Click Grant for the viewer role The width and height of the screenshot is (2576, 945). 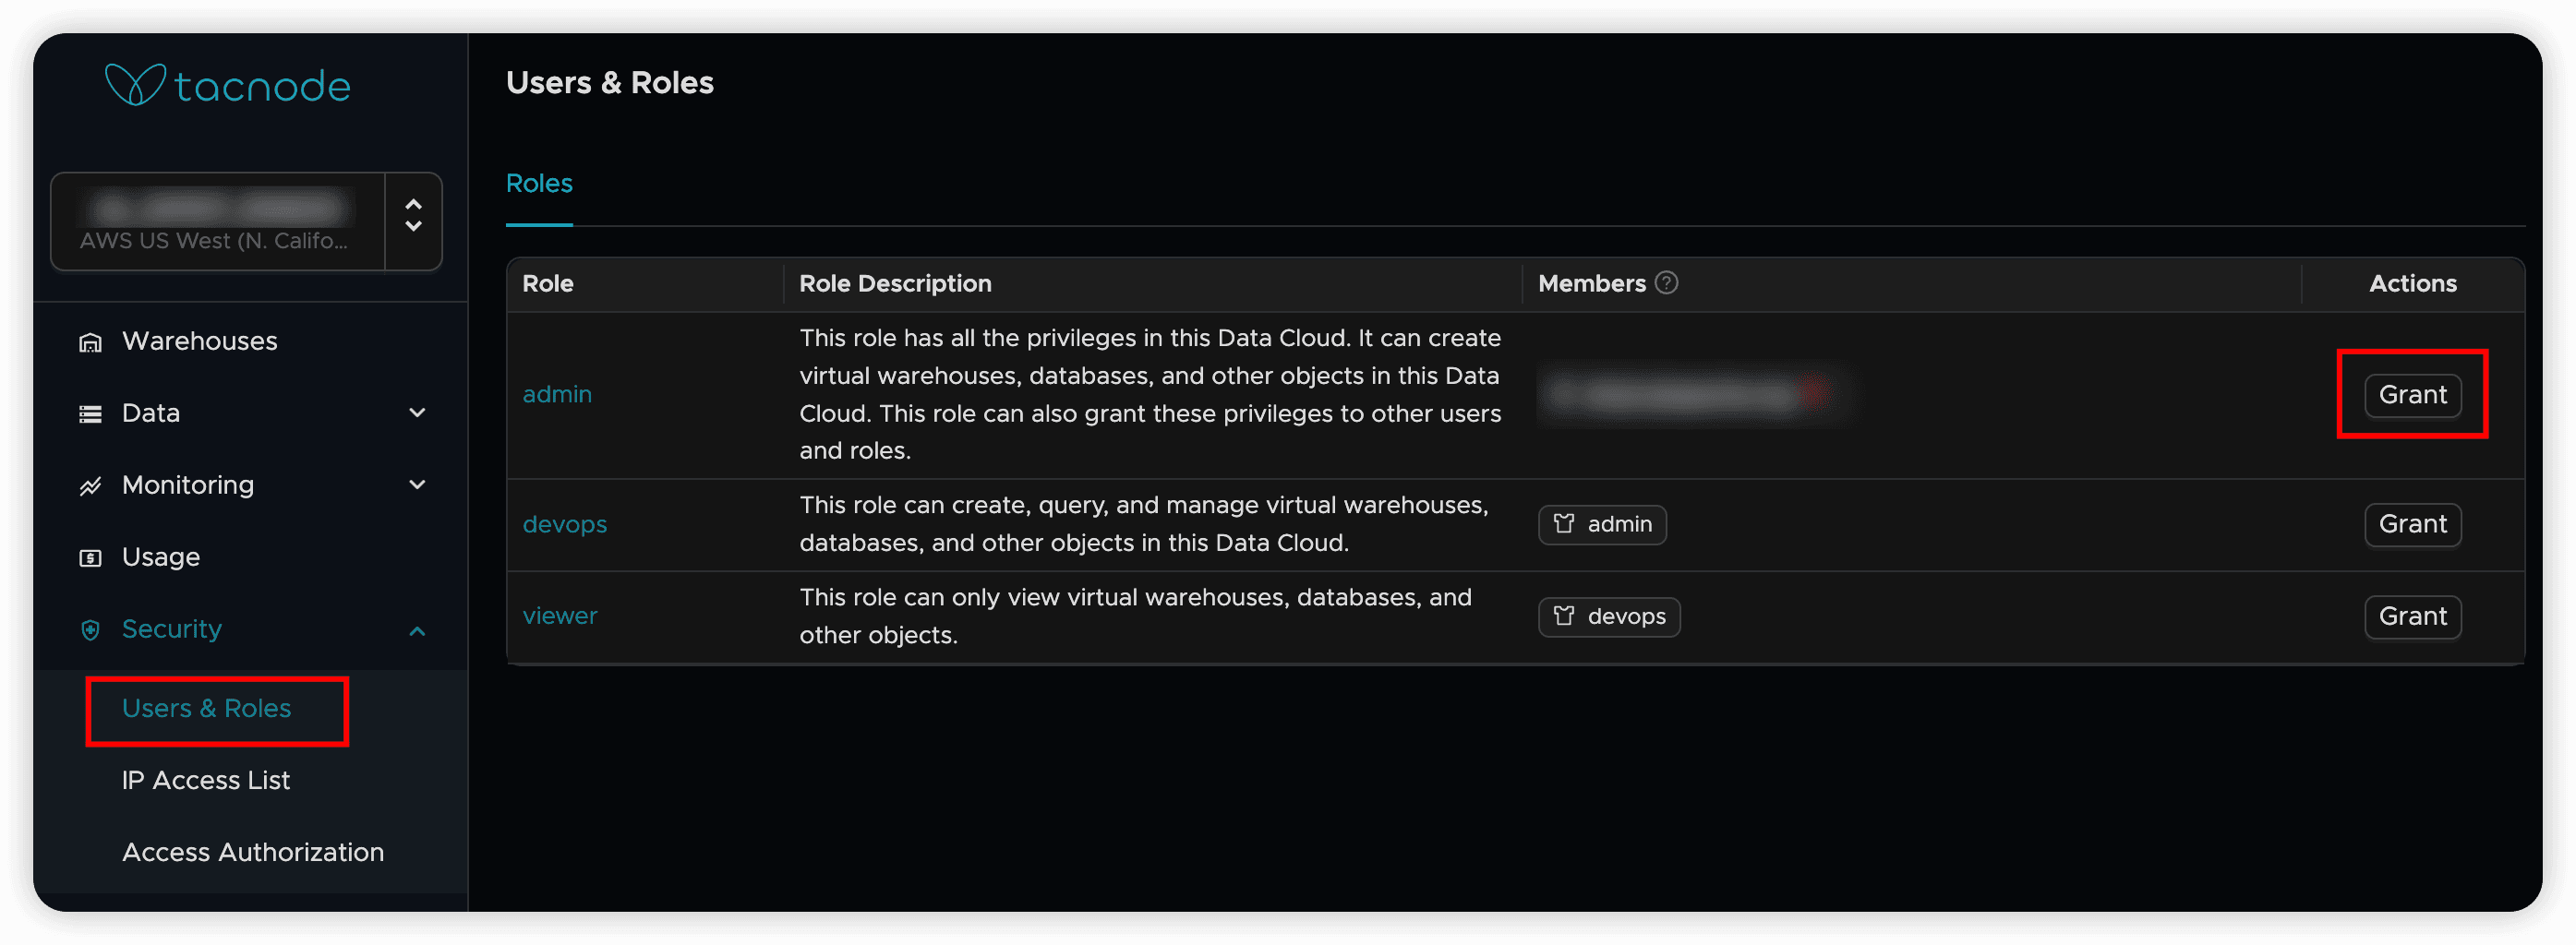pyautogui.click(x=2412, y=616)
